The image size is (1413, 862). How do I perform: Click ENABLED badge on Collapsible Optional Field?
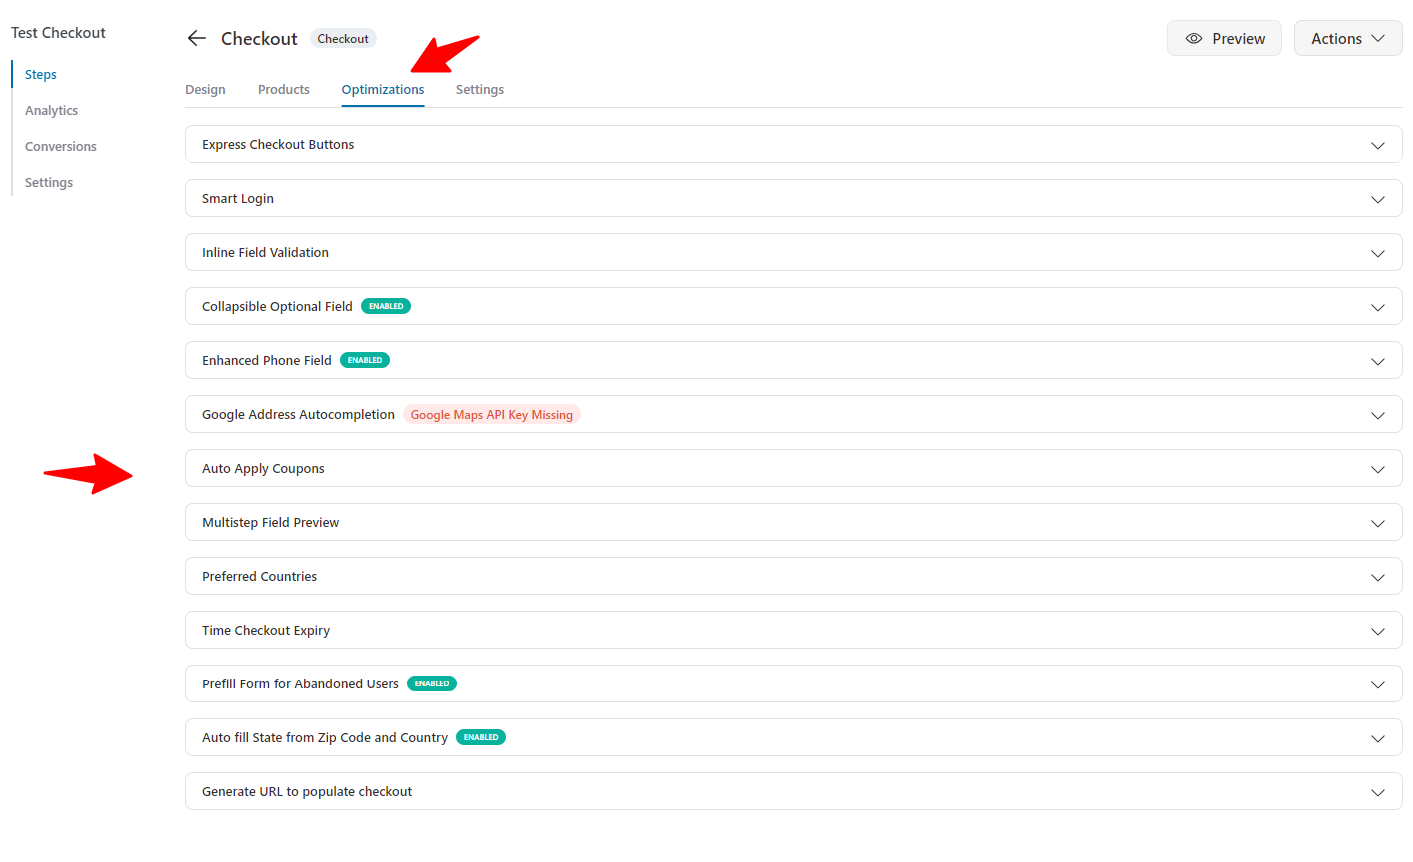point(386,306)
